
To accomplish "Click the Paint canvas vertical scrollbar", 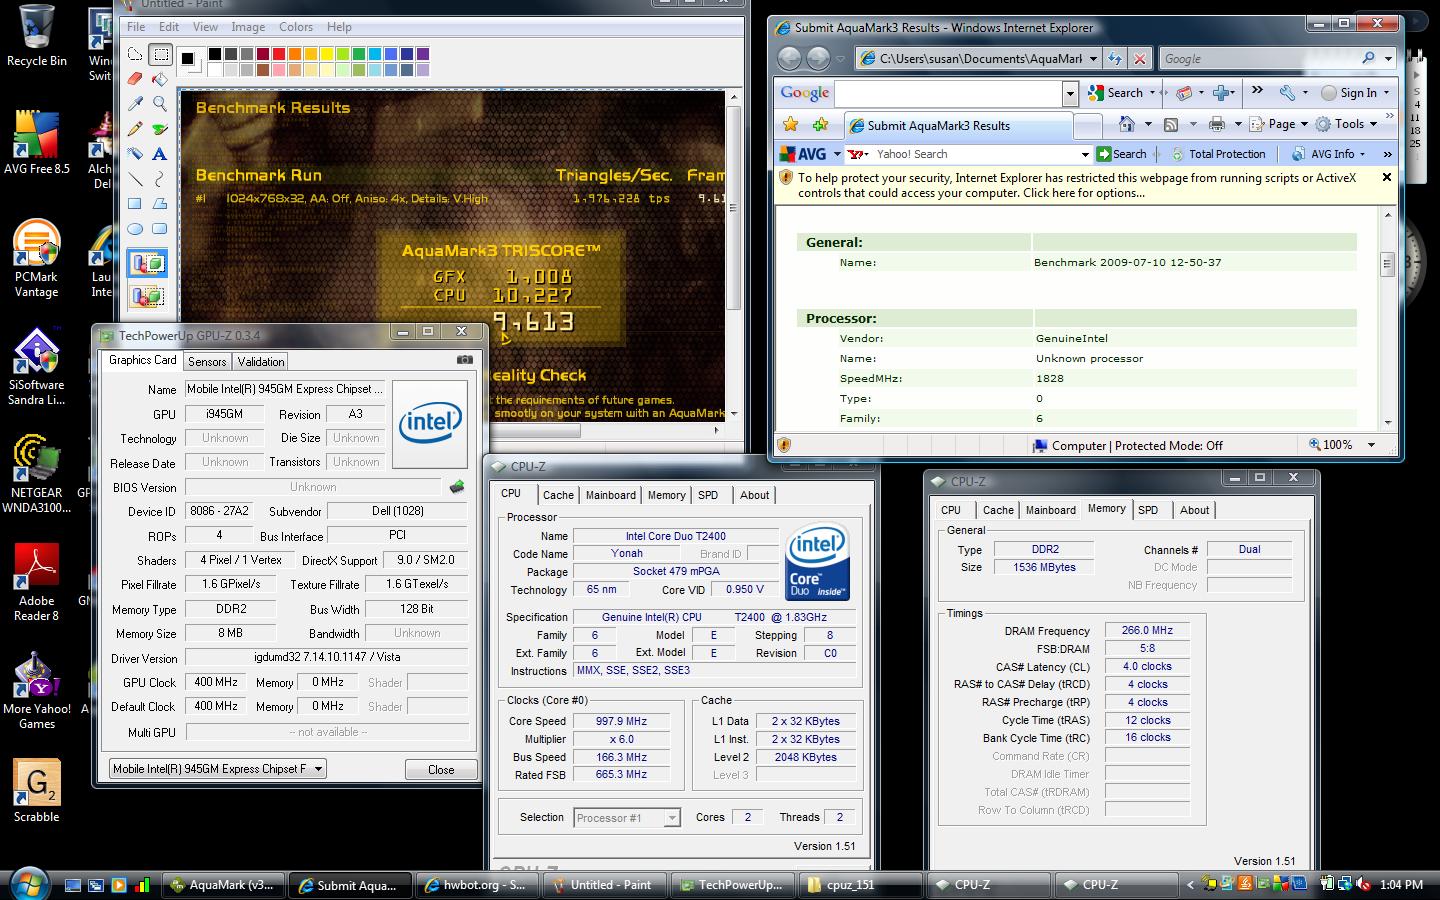I will tap(734, 255).
